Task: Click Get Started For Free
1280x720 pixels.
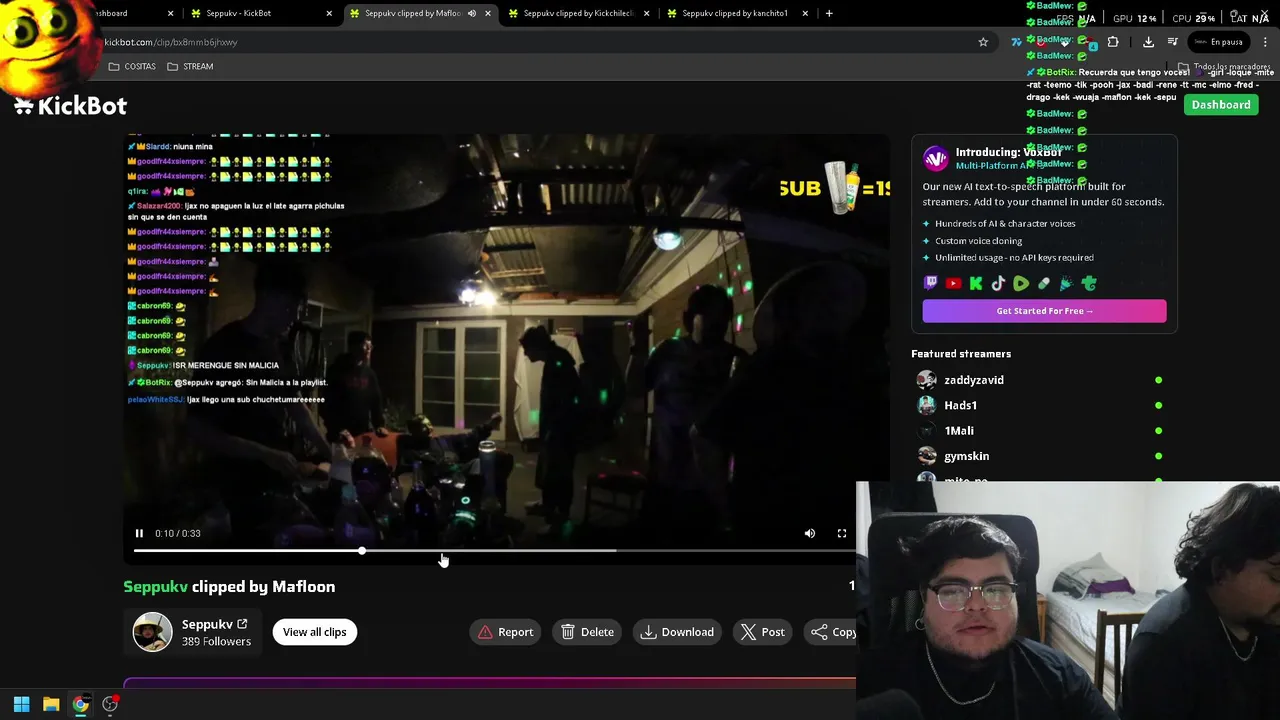Action: pyautogui.click(x=1044, y=311)
